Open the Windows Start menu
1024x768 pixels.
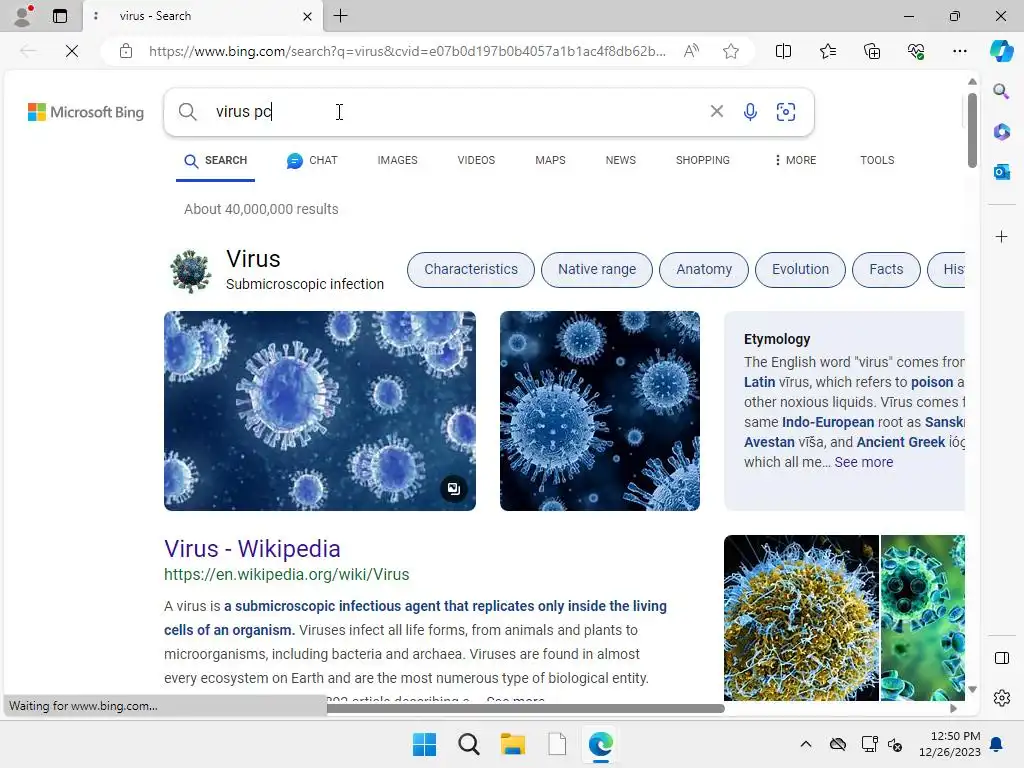pyautogui.click(x=424, y=744)
